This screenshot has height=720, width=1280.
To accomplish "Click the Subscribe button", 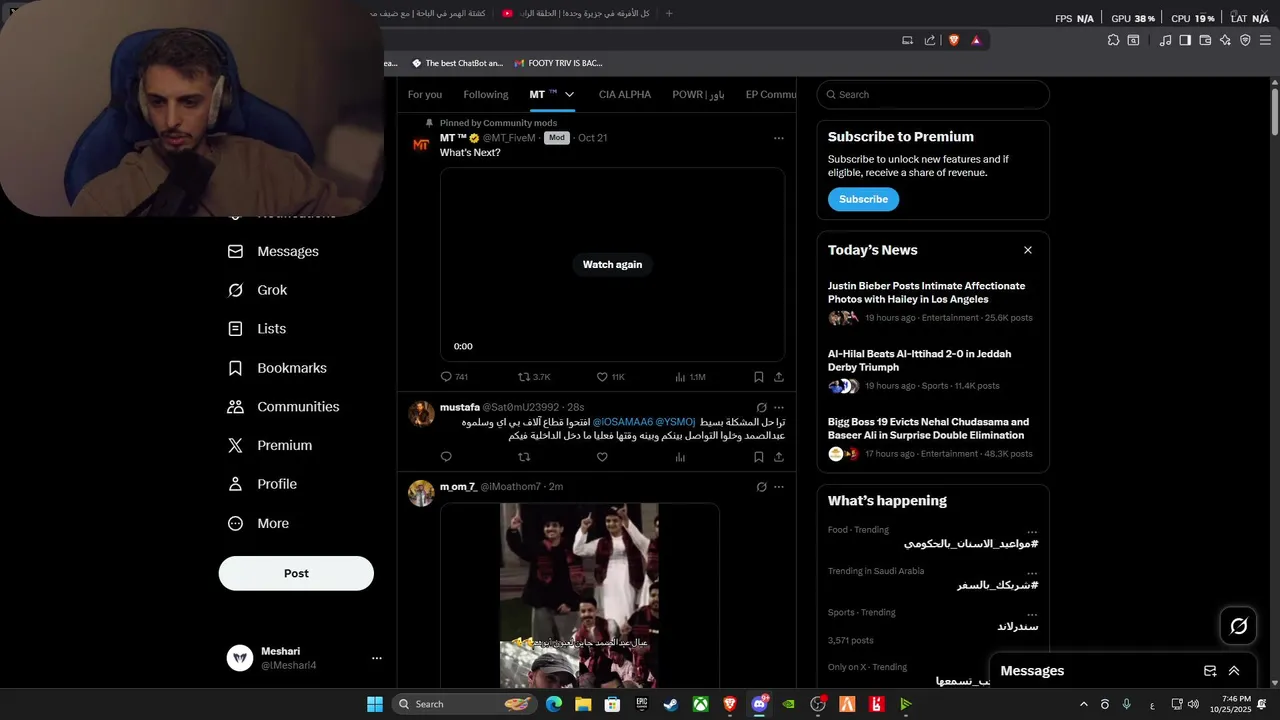I will pos(863,199).
